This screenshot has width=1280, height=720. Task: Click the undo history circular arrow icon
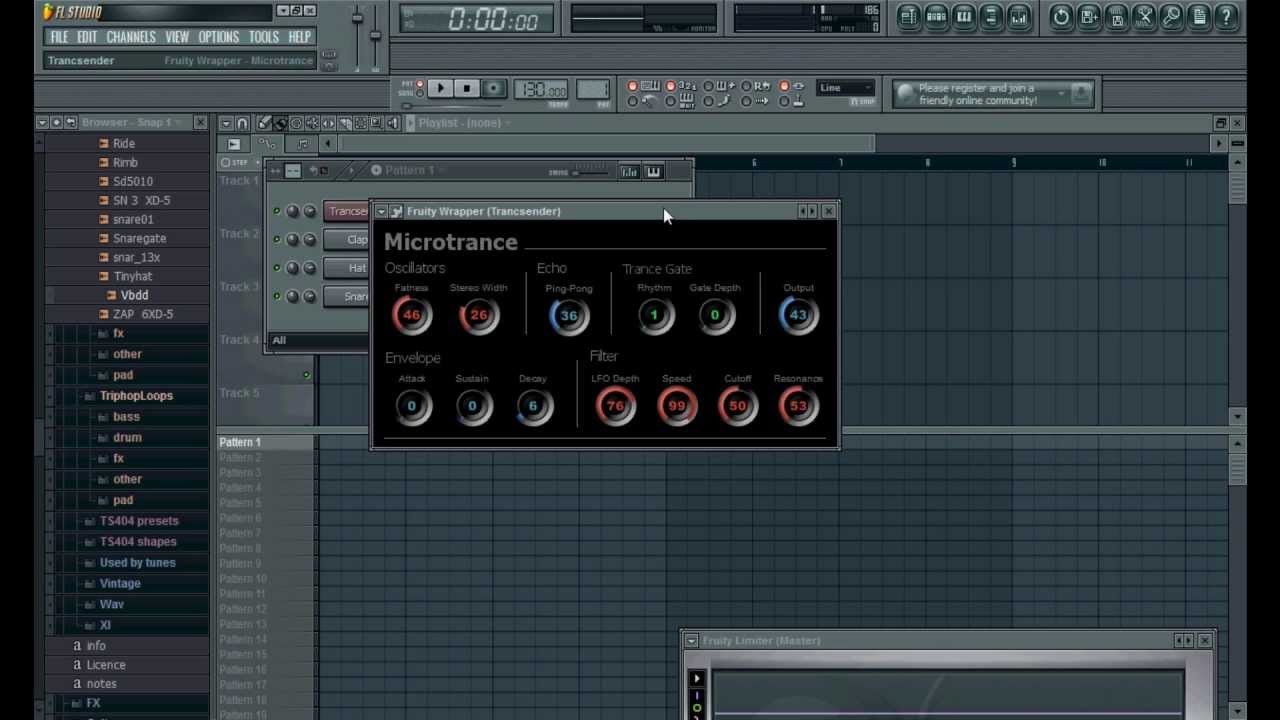1061,16
